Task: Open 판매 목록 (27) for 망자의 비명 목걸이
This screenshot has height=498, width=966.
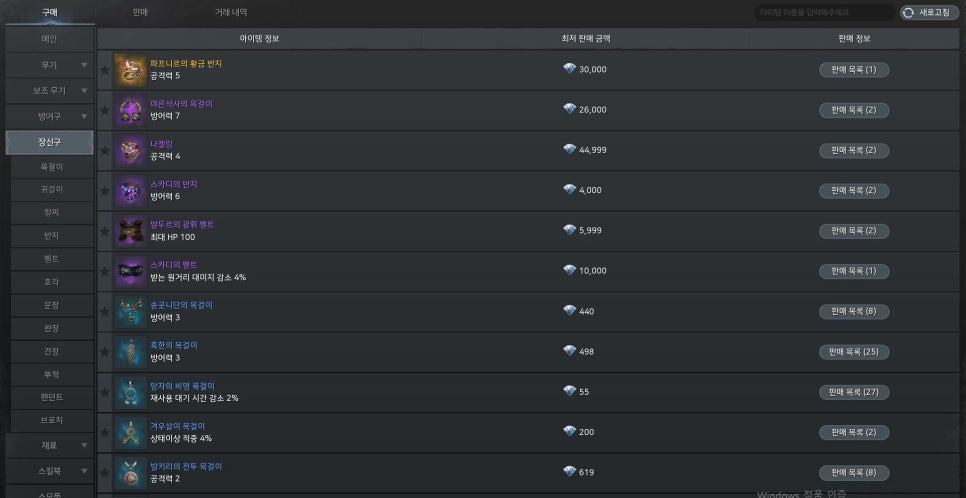Action: [854, 393]
